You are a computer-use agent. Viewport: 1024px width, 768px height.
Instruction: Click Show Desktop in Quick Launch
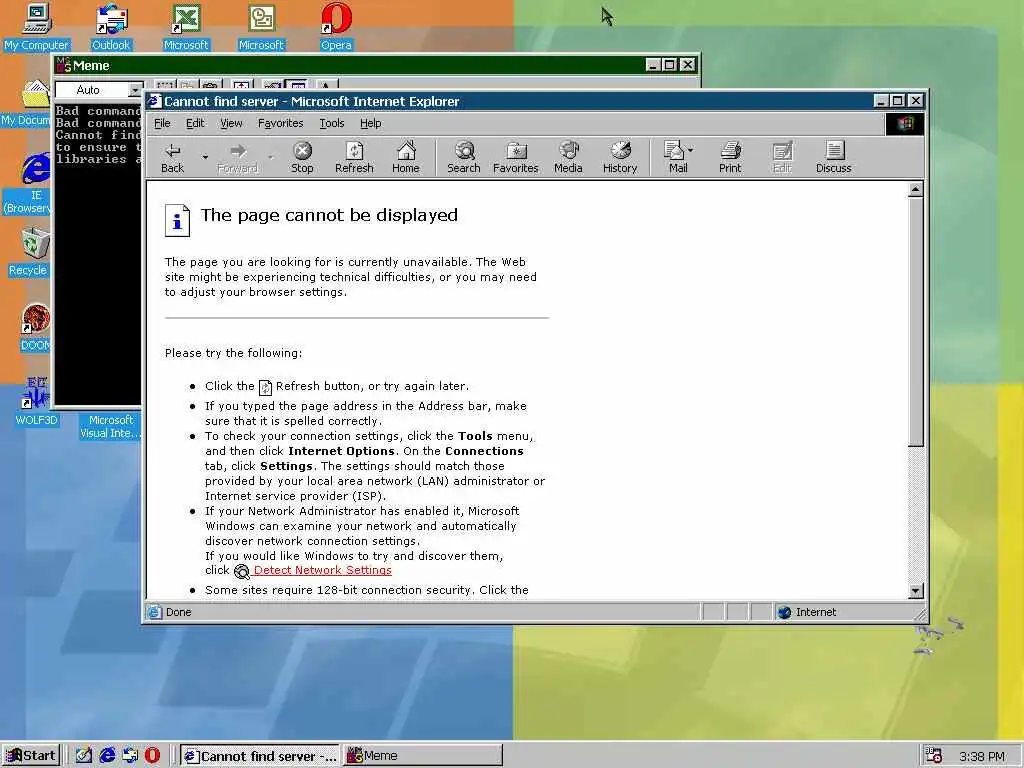tap(84, 756)
